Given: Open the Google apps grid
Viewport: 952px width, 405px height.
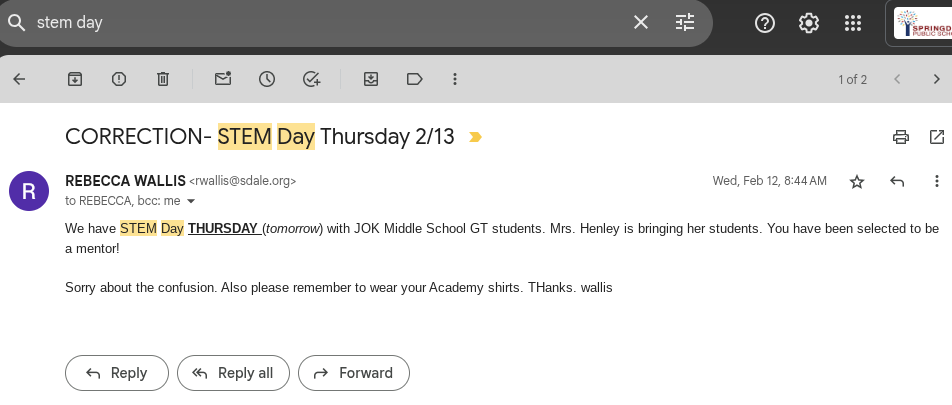Looking at the screenshot, I should (853, 23).
